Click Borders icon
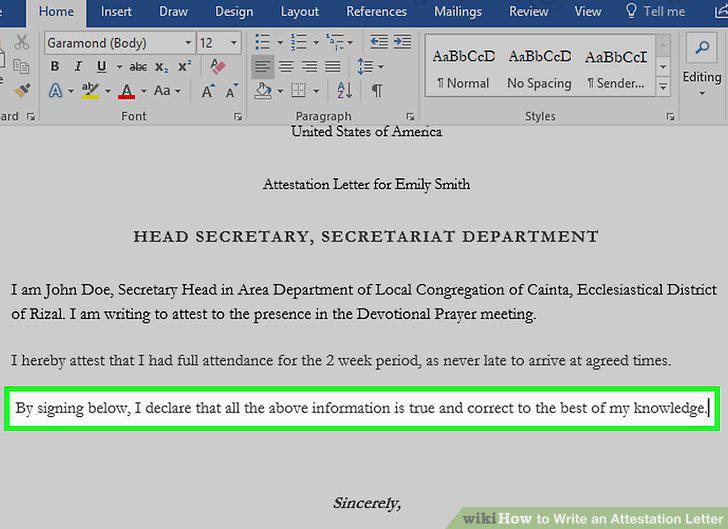Image resolution: width=728 pixels, height=529 pixels. pos(298,91)
